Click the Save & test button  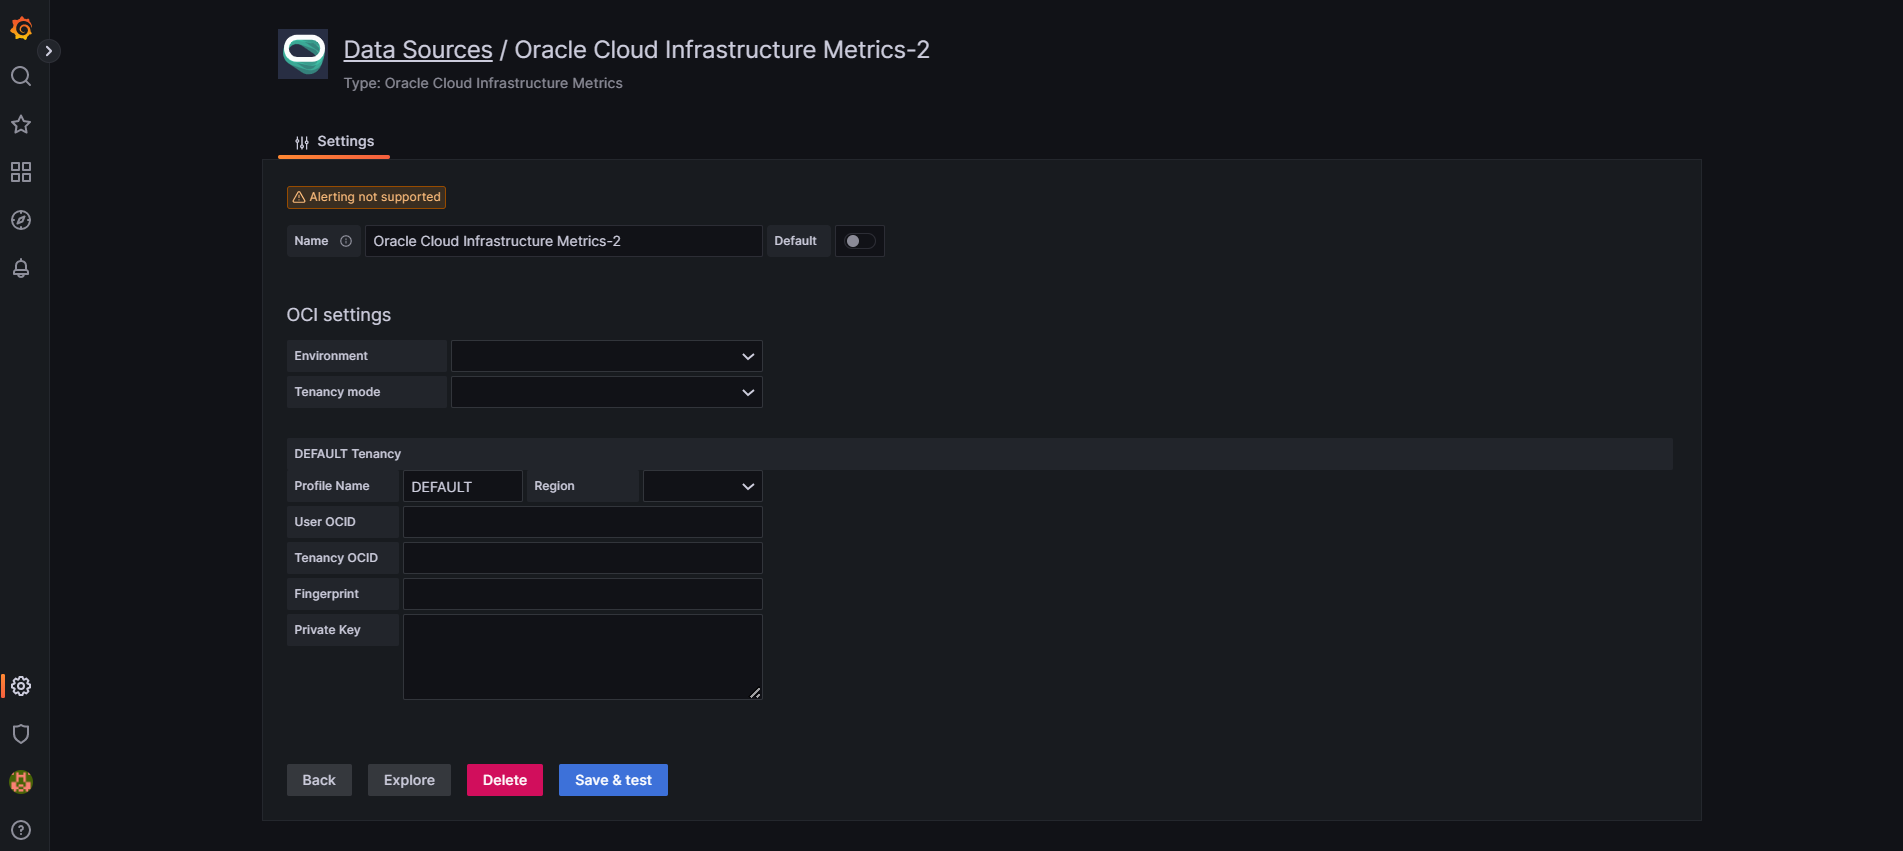pyautogui.click(x=613, y=780)
